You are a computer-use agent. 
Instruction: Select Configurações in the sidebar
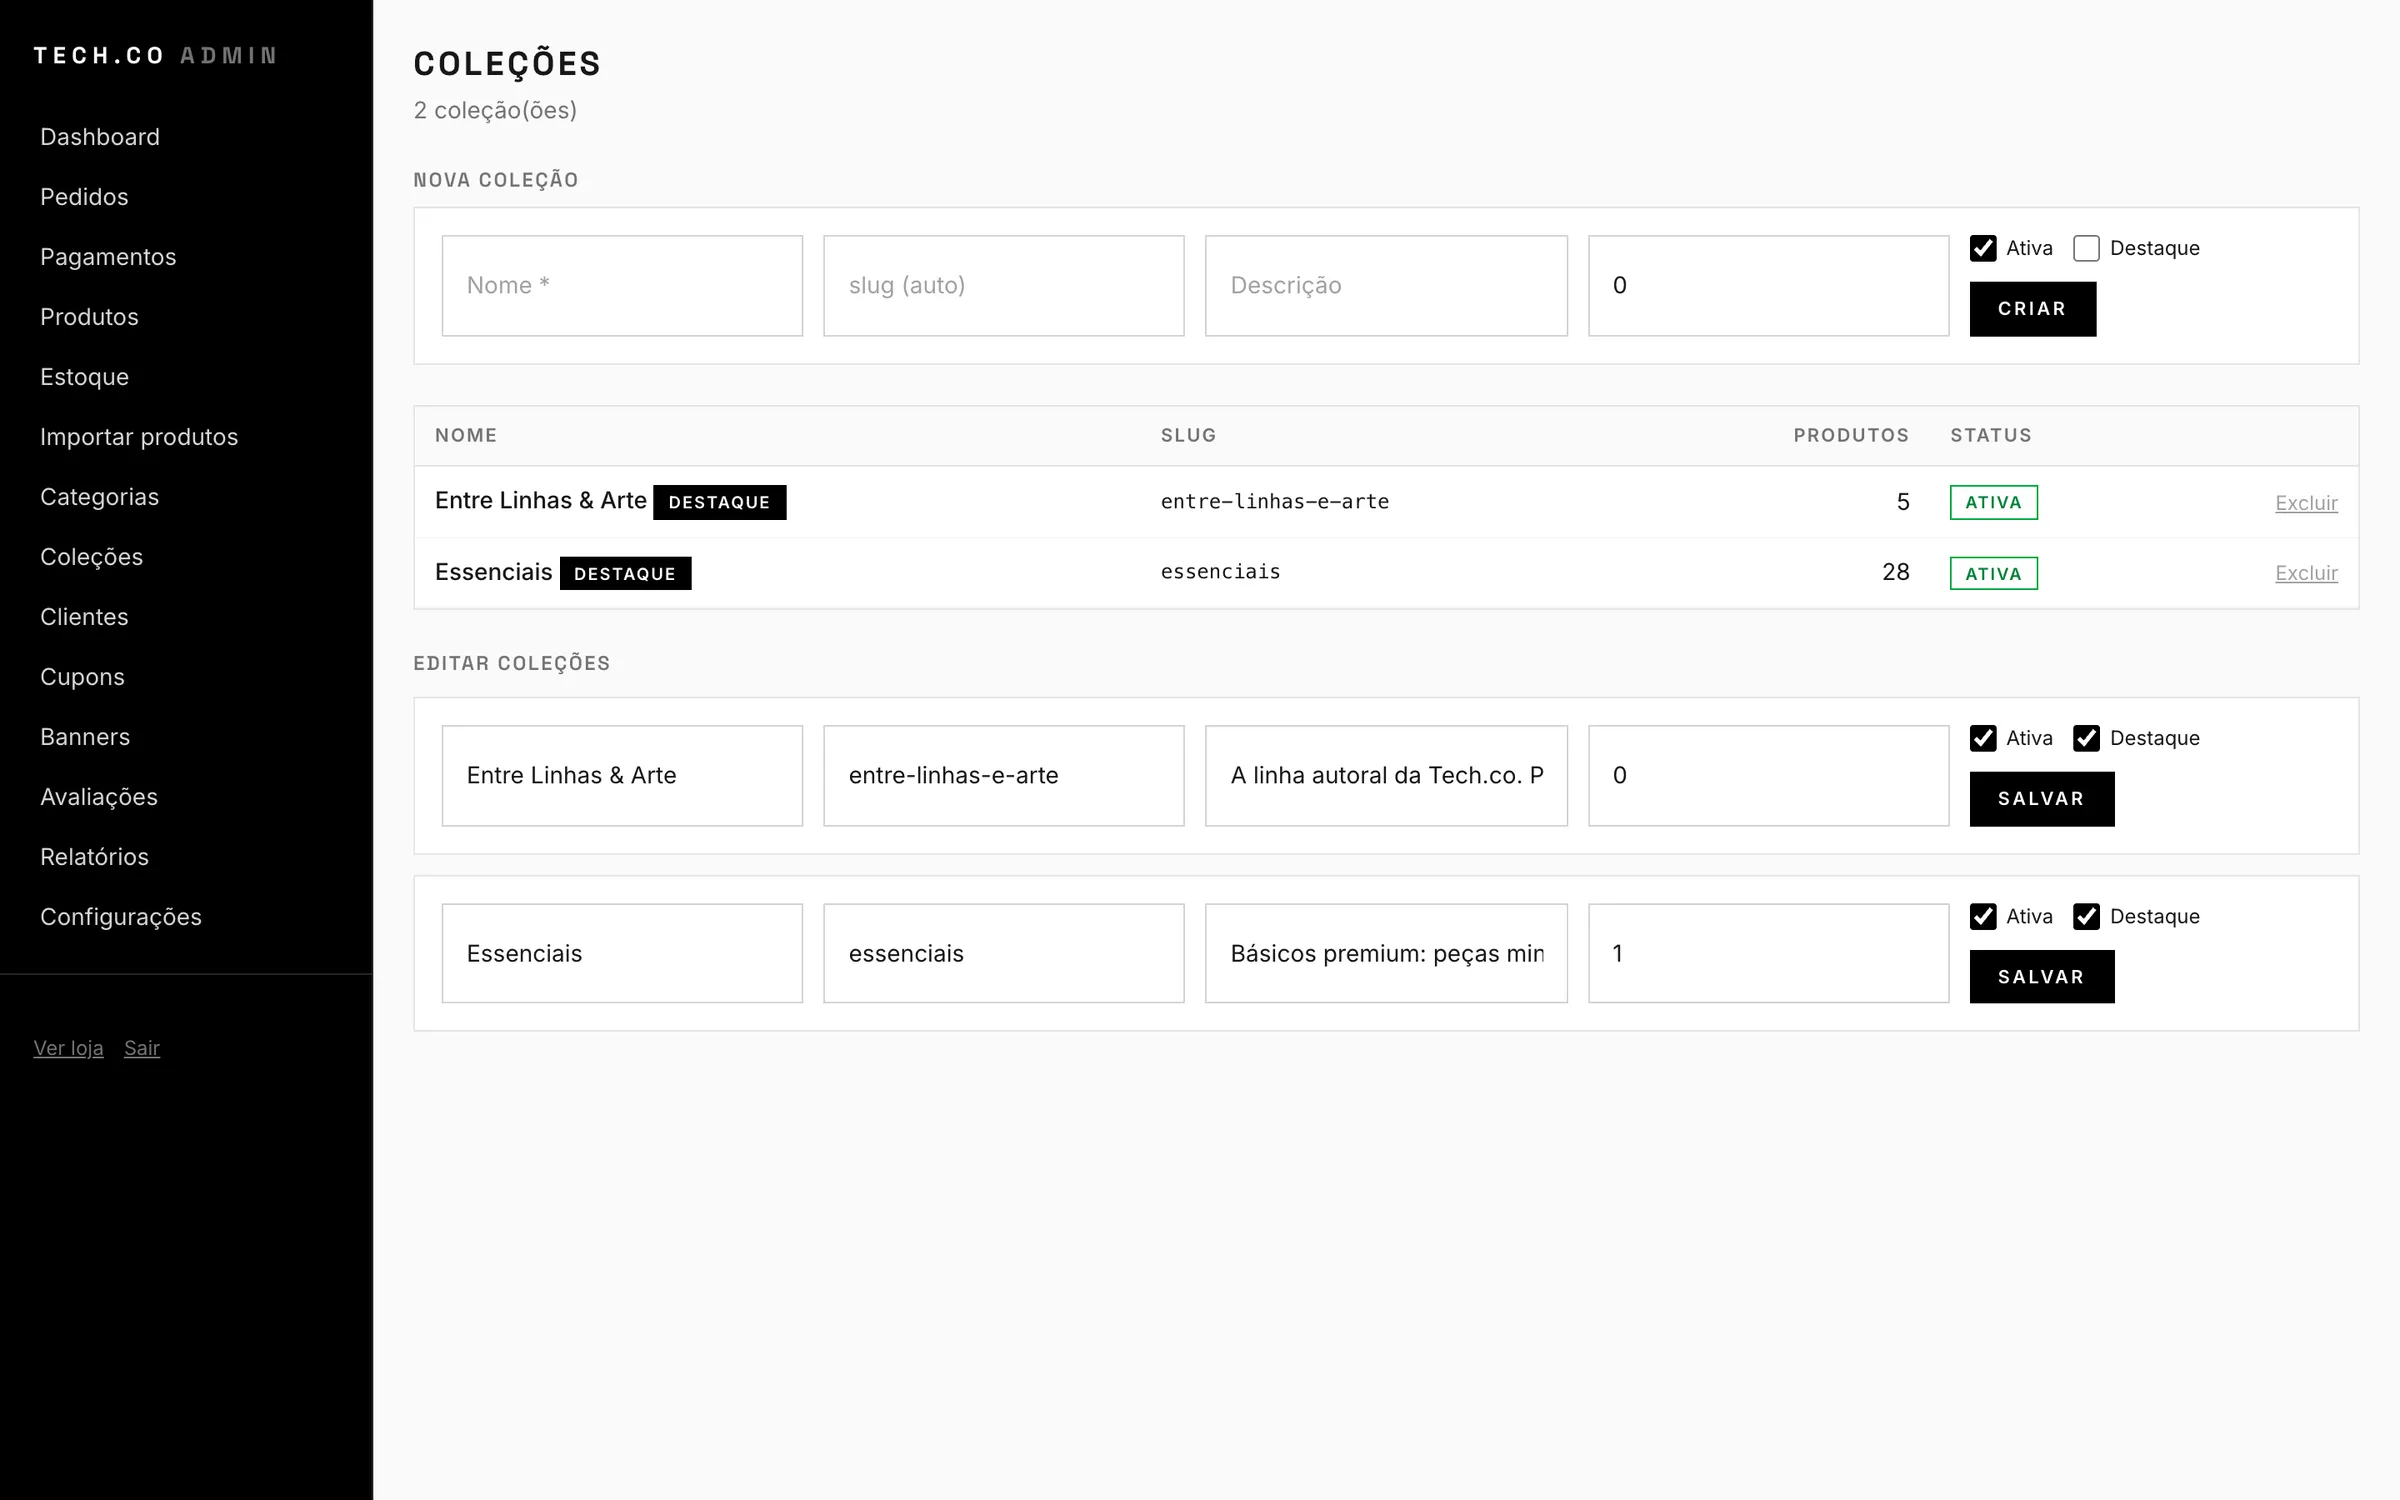121,917
